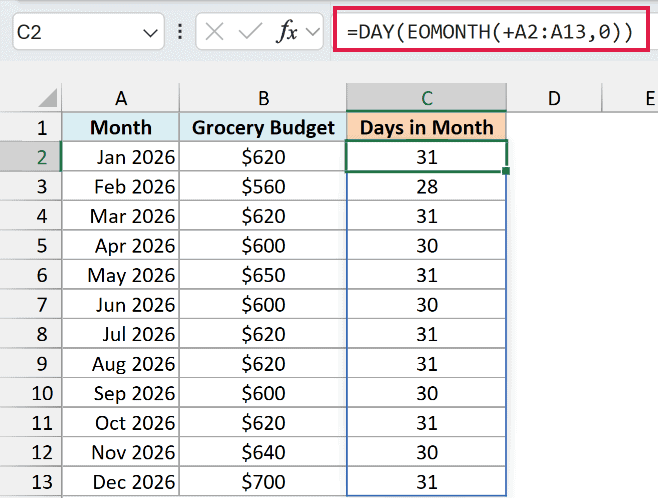Select row 5 header

click(x=31, y=245)
